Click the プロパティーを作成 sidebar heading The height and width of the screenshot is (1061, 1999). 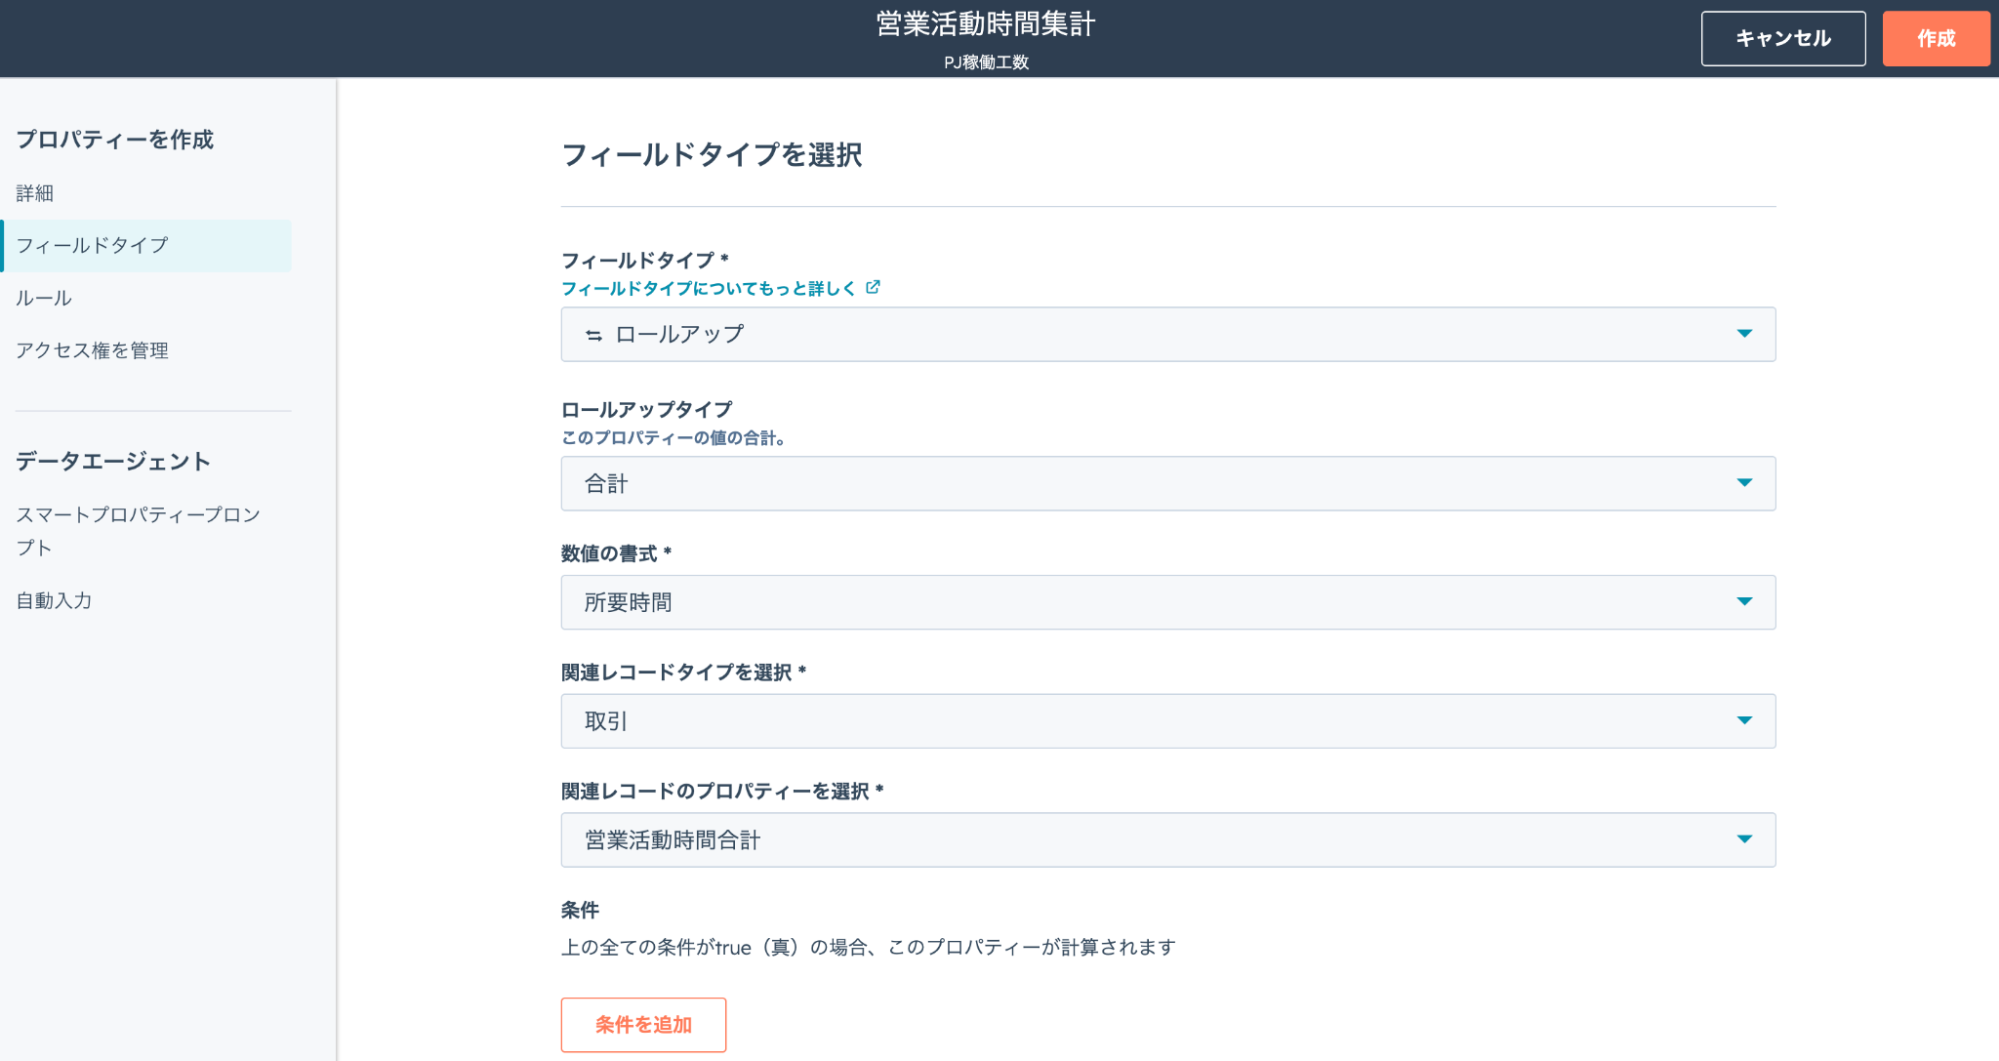point(115,139)
